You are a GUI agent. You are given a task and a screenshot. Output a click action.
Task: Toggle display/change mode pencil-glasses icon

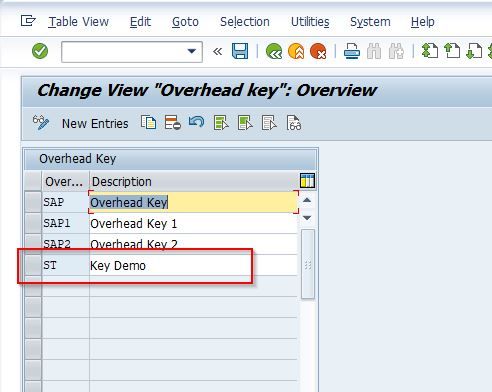click(41, 123)
